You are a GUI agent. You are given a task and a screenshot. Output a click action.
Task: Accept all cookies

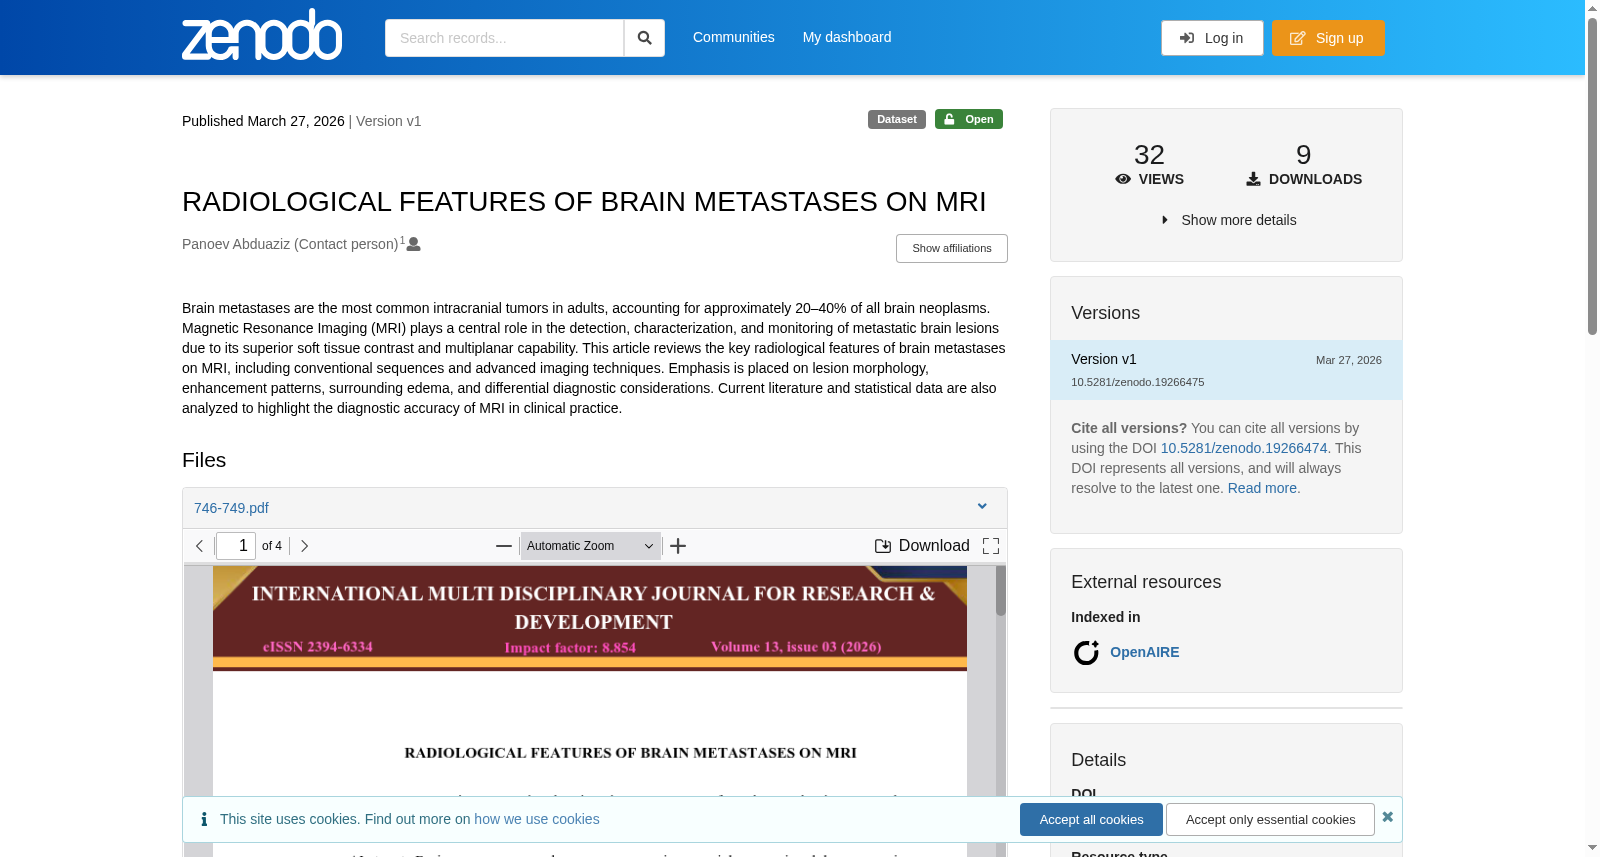coord(1091,819)
